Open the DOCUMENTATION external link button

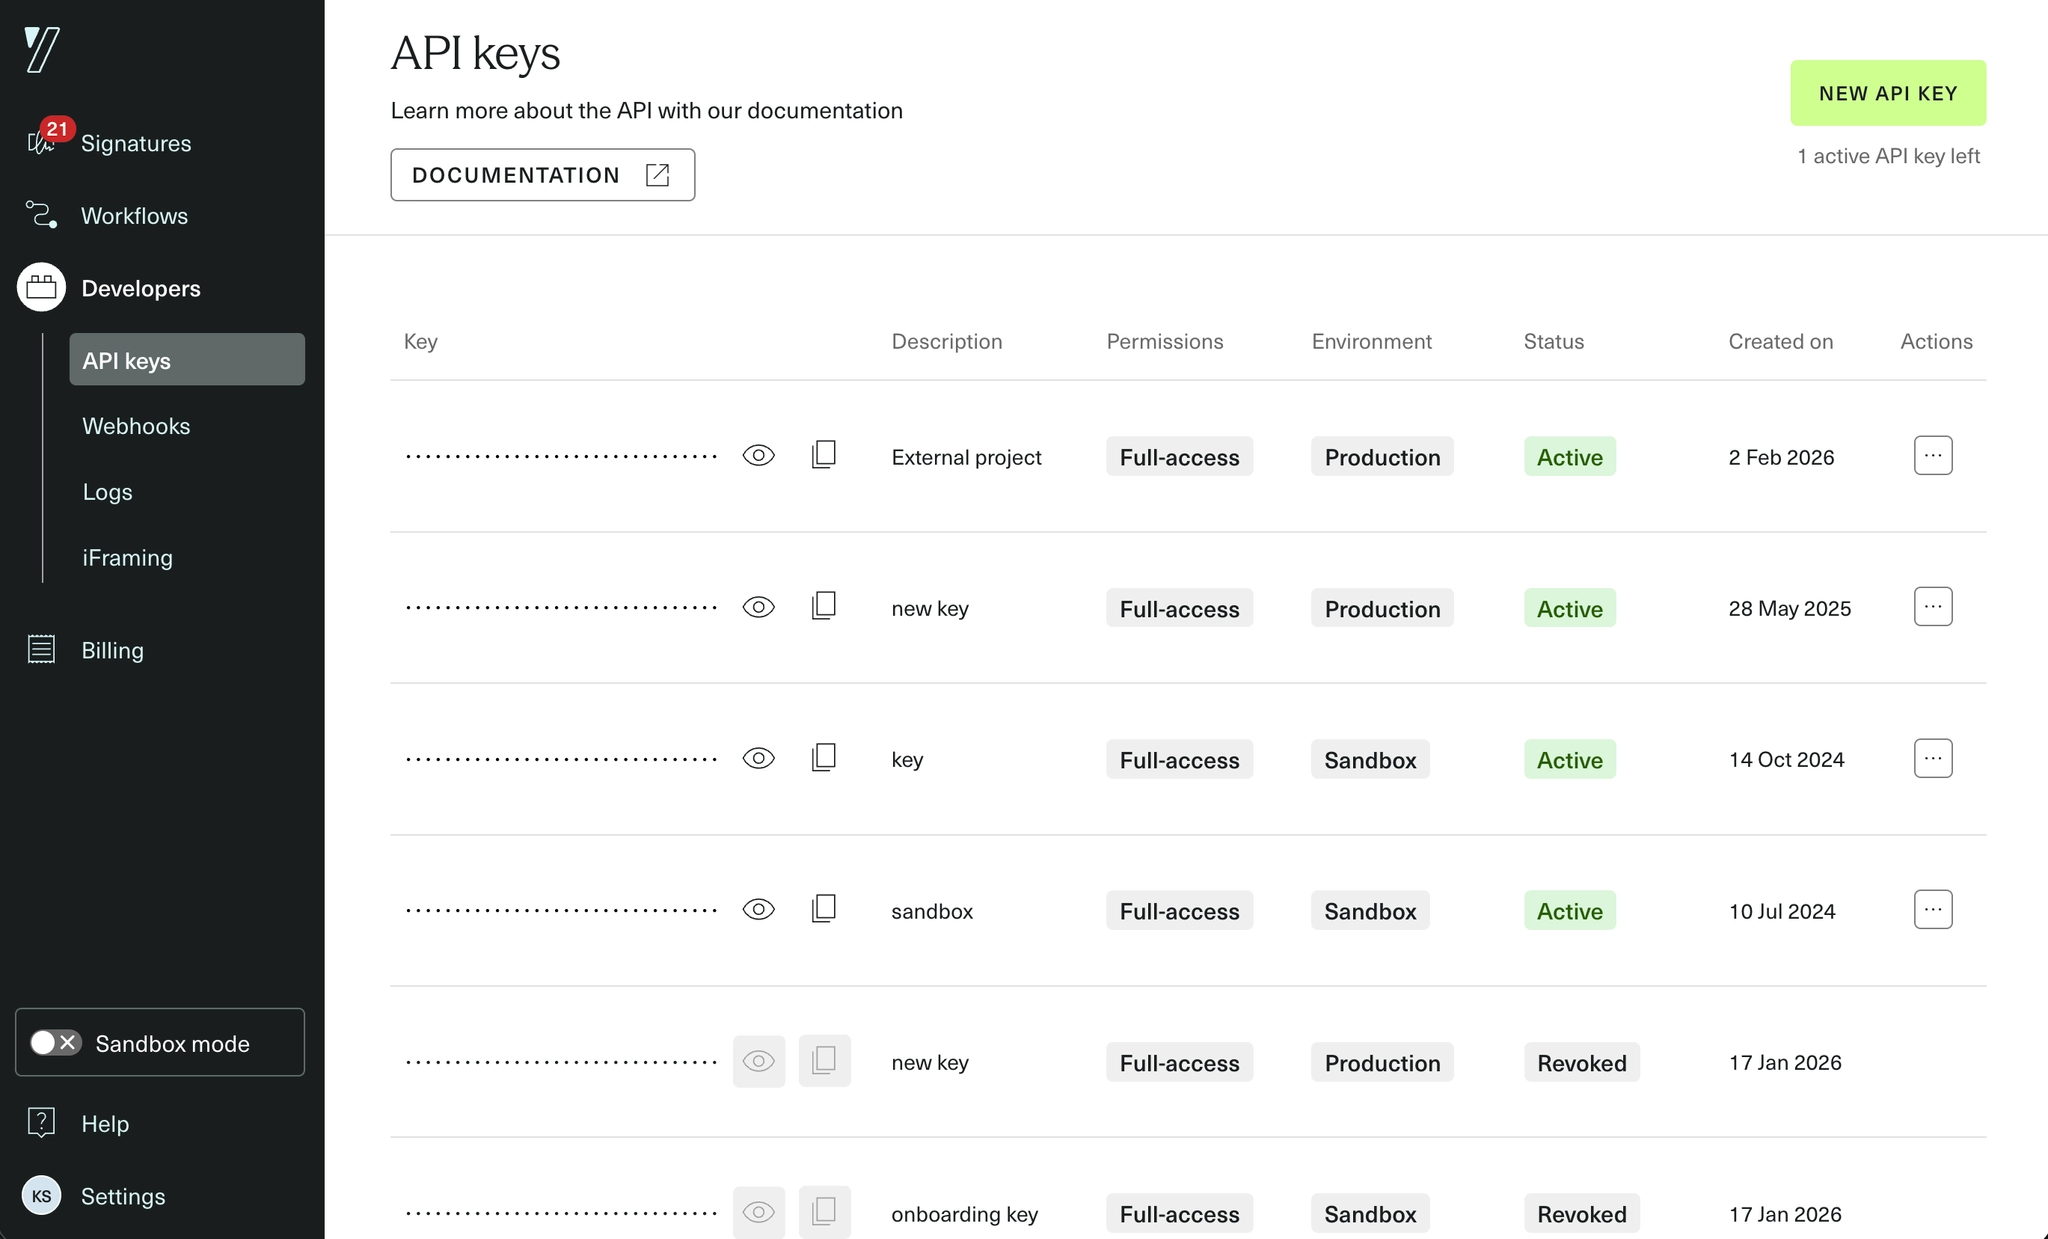tap(542, 175)
